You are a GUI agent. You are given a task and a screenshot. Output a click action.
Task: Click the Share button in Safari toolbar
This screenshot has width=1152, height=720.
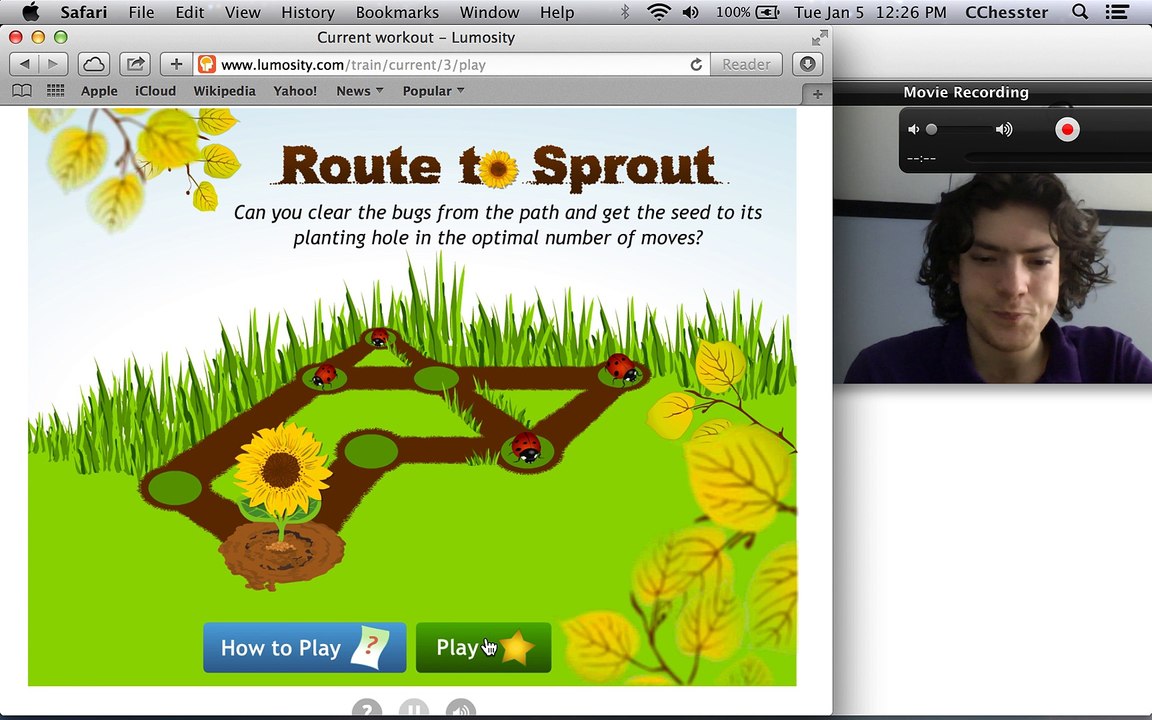pyautogui.click(x=135, y=64)
